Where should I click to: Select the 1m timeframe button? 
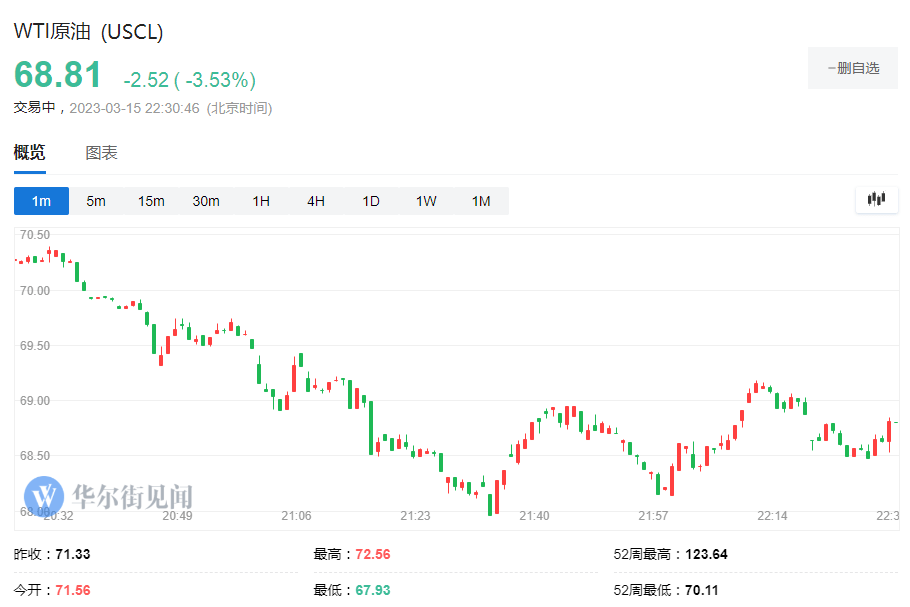coord(41,200)
